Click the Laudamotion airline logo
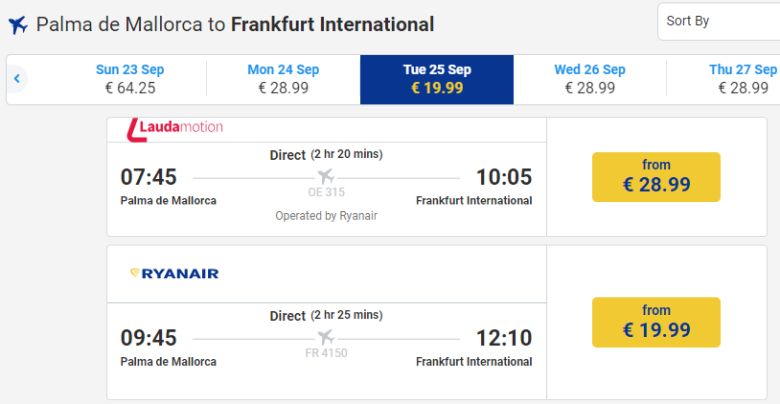 point(175,128)
